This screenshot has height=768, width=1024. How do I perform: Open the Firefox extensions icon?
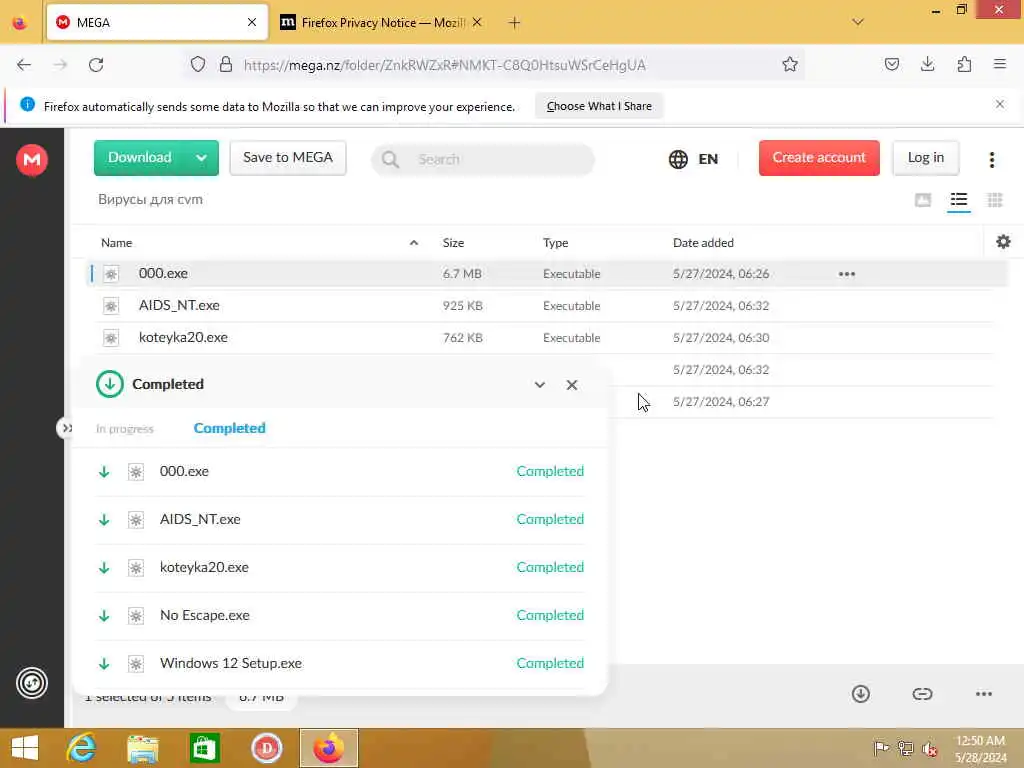pos(964,64)
